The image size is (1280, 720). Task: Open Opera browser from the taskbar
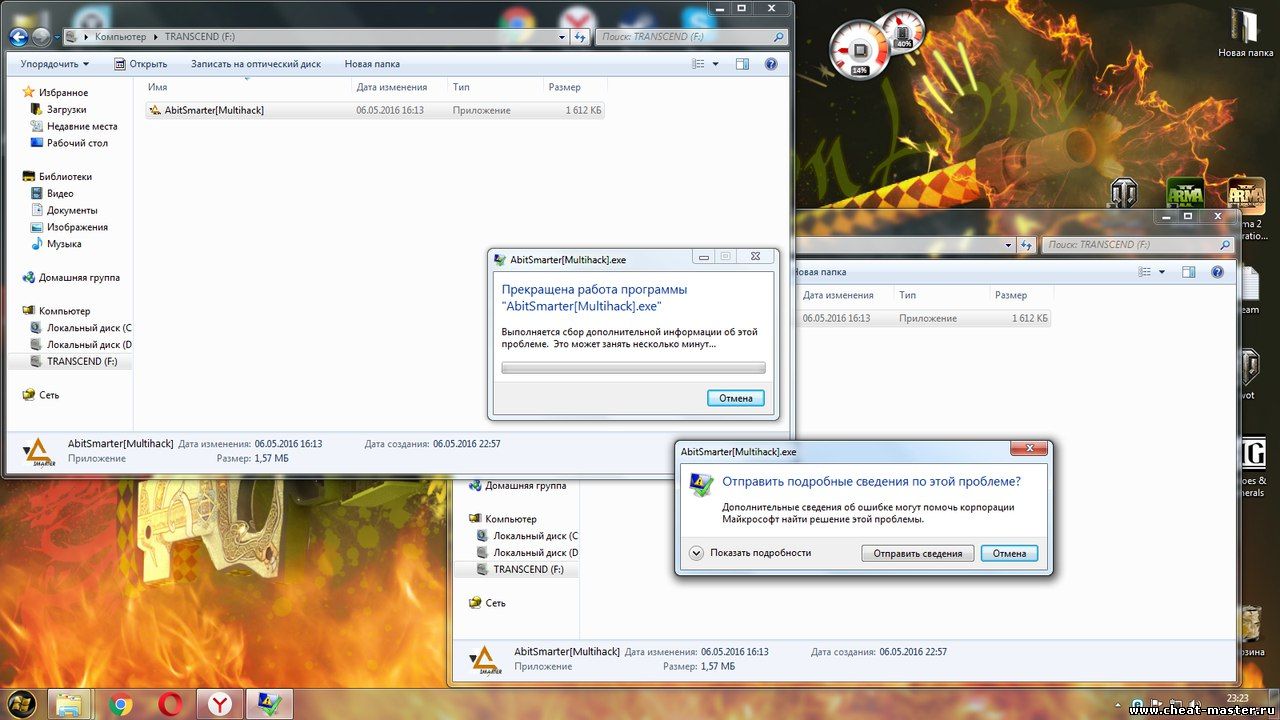170,704
